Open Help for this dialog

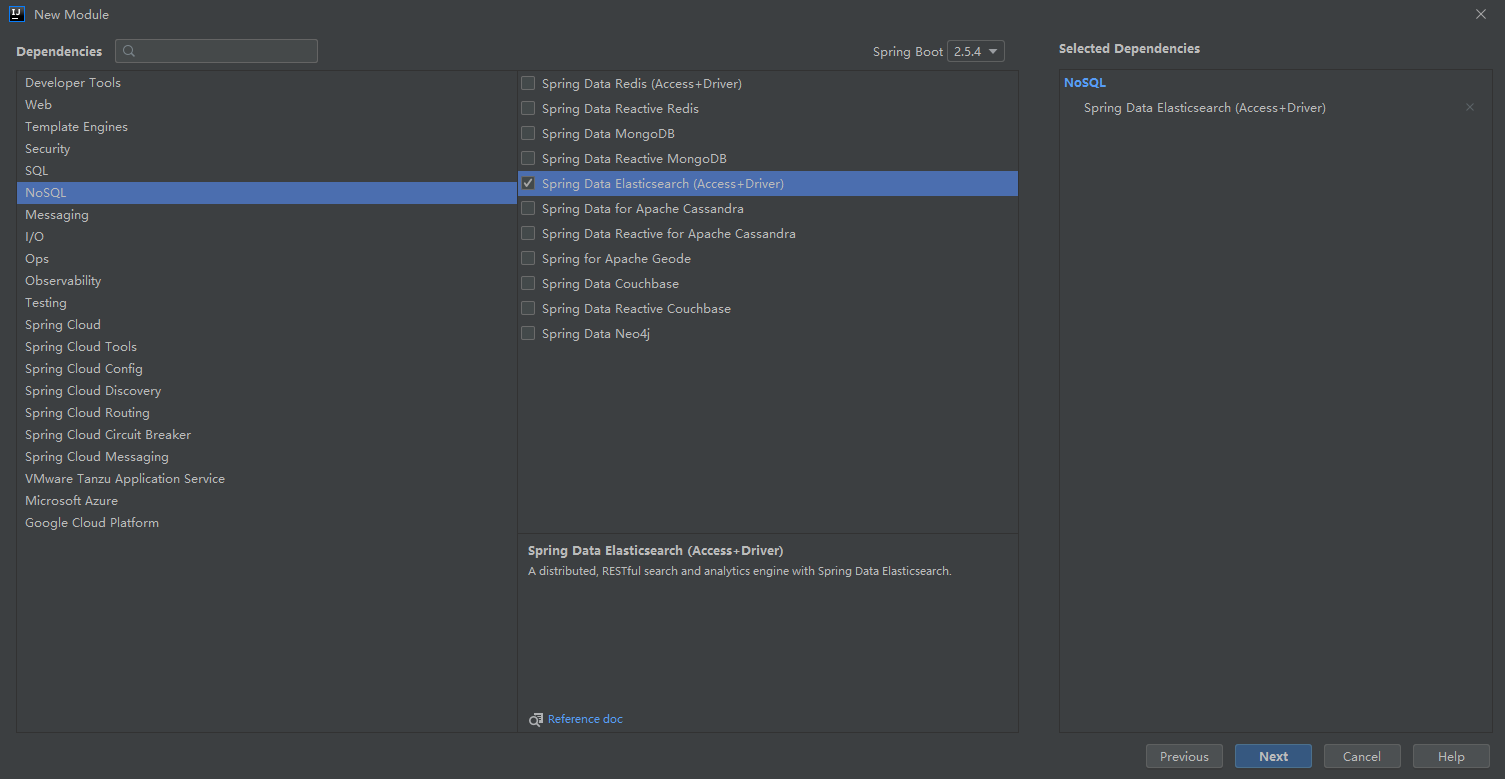click(x=1451, y=756)
